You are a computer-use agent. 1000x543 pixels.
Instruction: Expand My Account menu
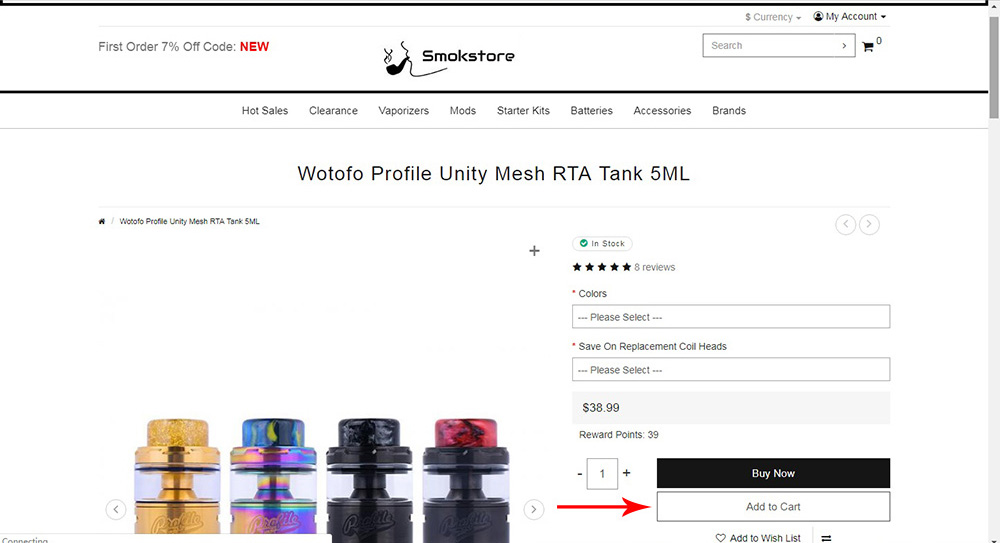click(850, 17)
